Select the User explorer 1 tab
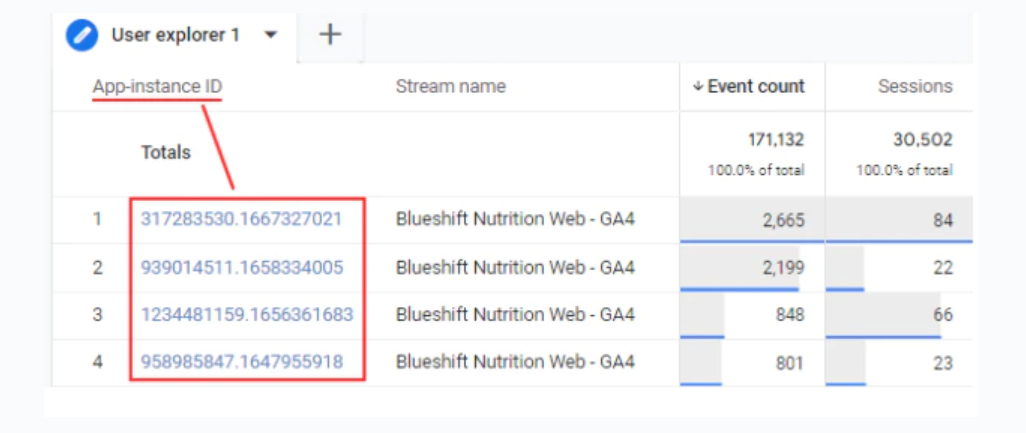 pyautogui.click(x=175, y=35)
